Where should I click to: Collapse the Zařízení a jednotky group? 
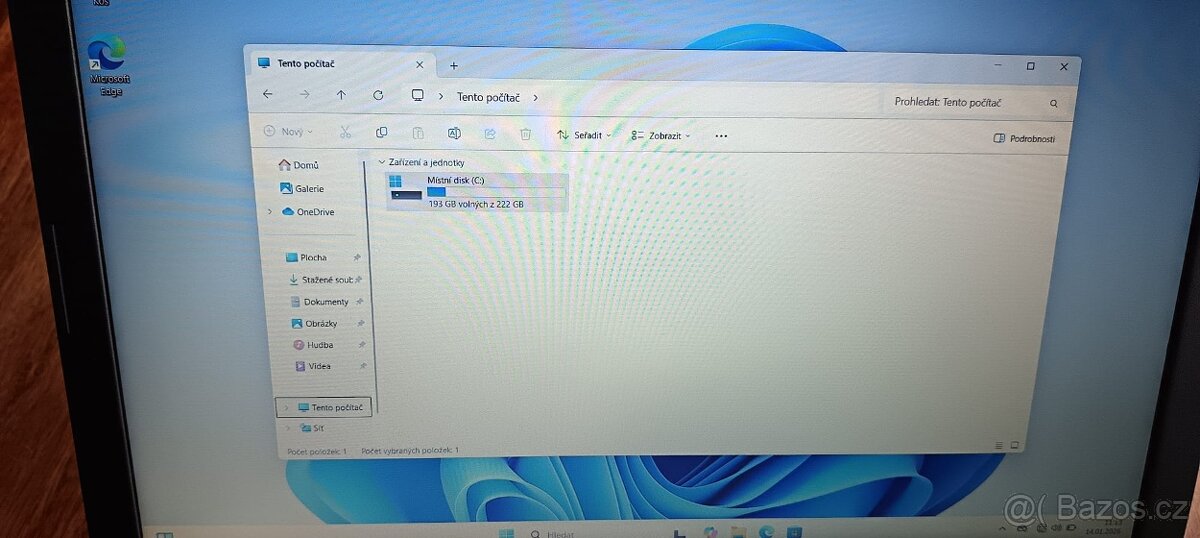pyautogui.click(x=381, y=162)
